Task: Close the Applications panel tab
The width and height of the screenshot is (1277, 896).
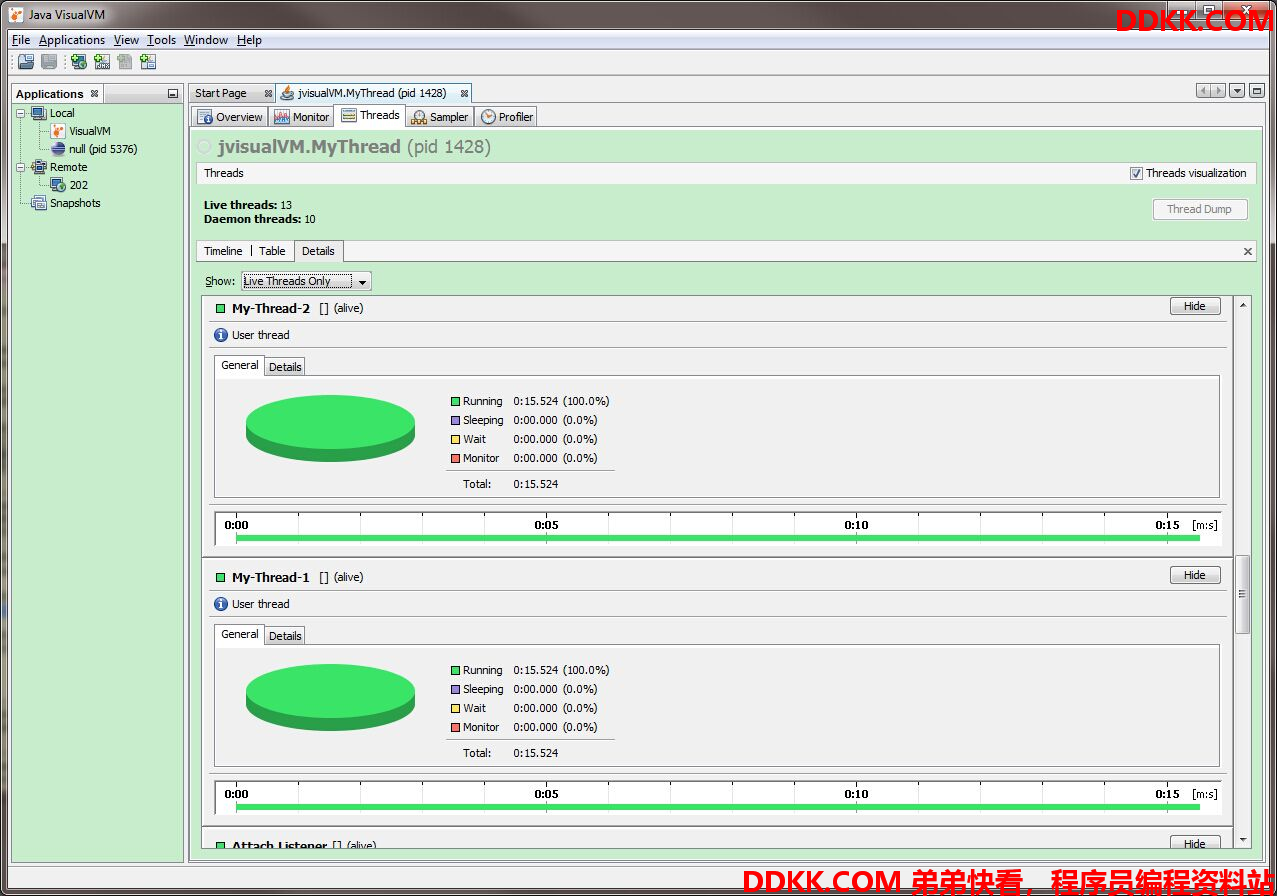Action: coord(94,94)
